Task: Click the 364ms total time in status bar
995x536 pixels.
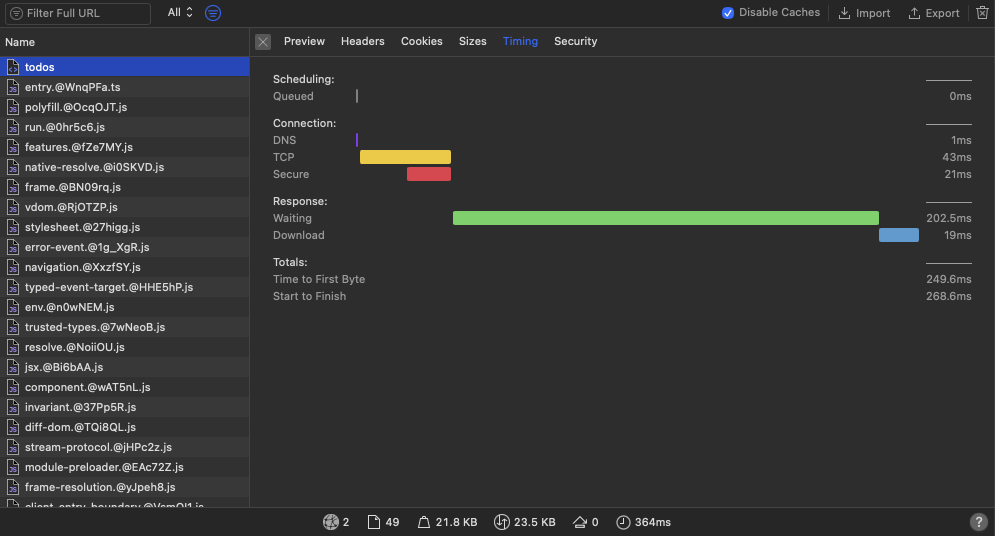Action: [653, 522]
